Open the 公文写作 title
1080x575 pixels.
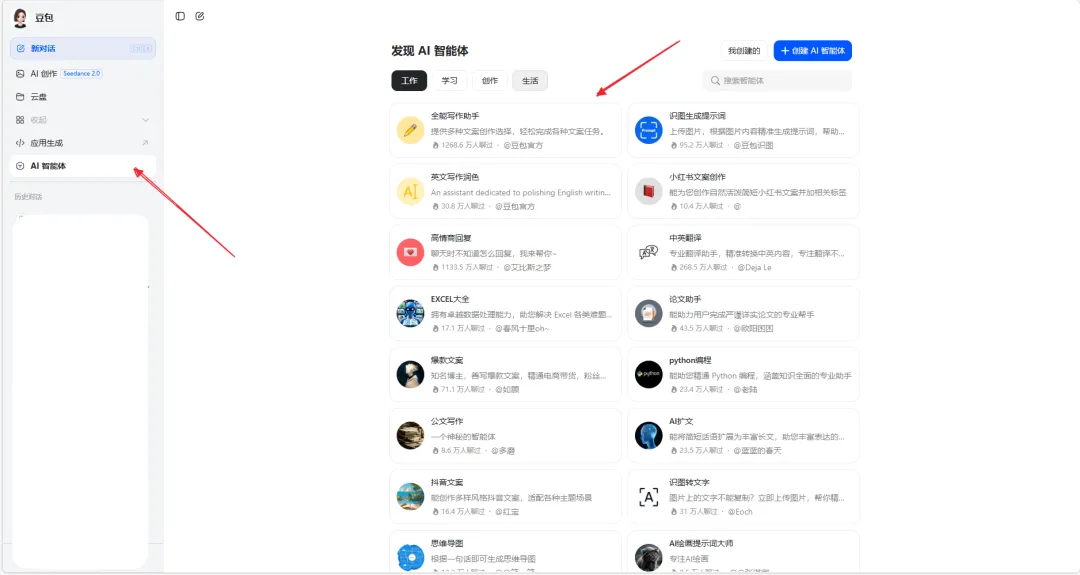pos(447,421)
